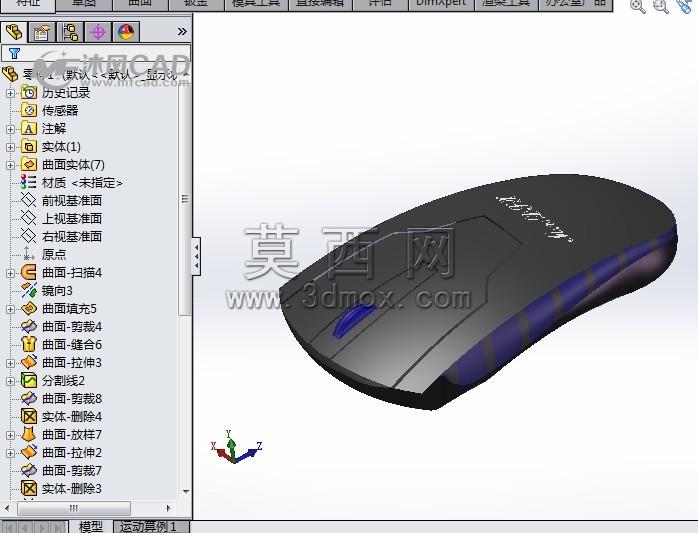Image resolution: width=698 pixels, height=533 pixels.
Task: Expand the 曲面-放样7 tree node
Action: click(x=10, y=435)
